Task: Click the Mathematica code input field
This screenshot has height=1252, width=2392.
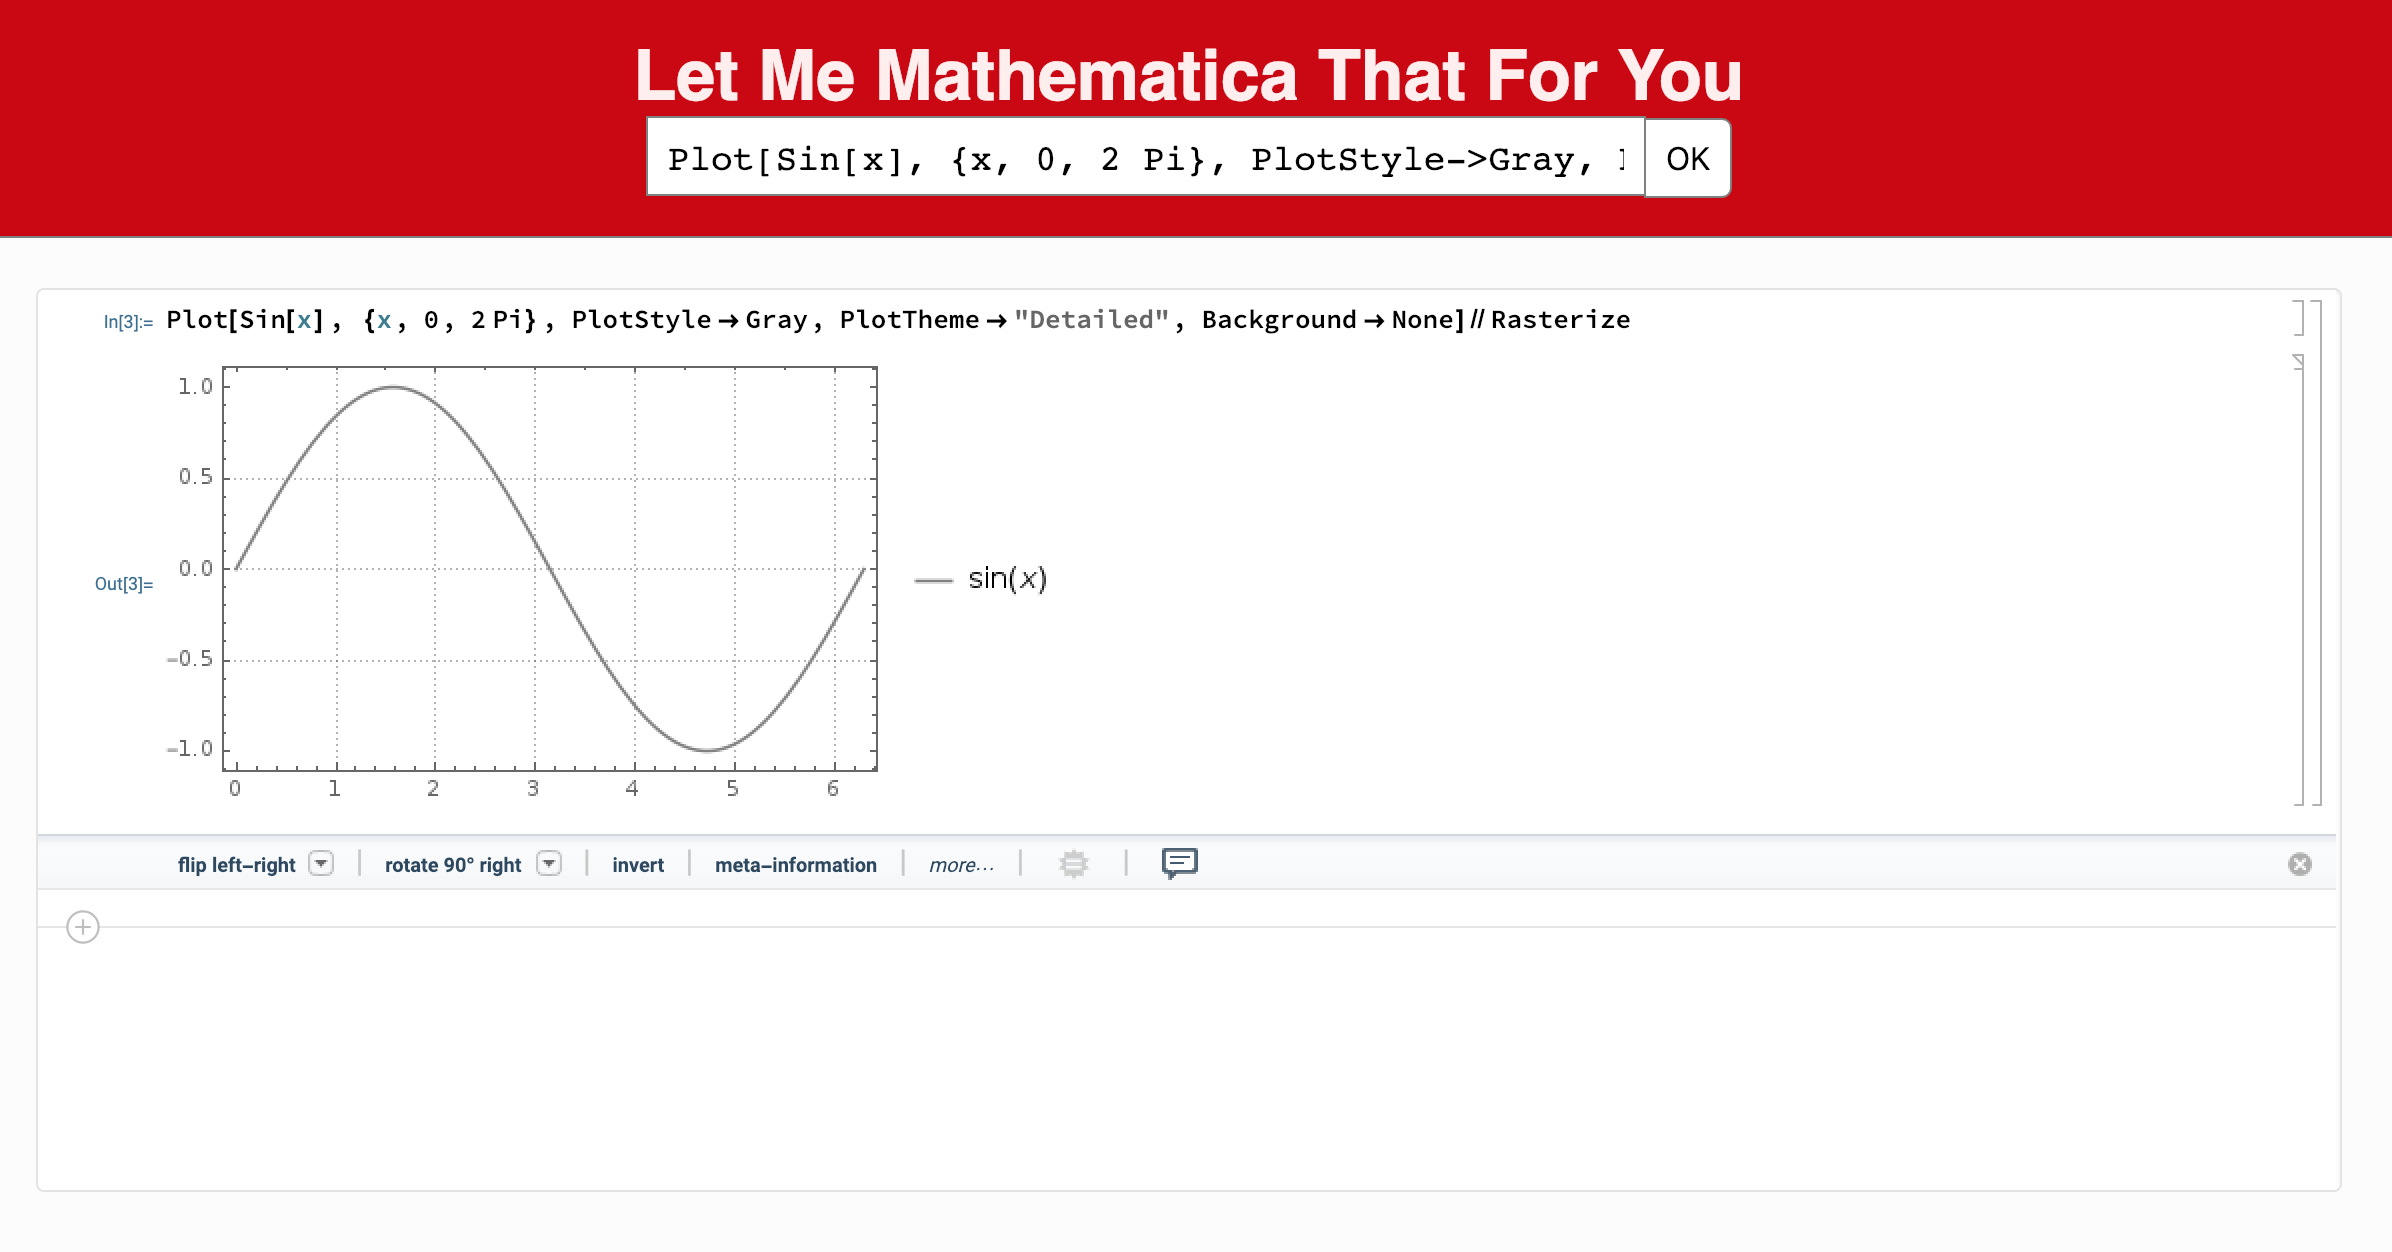Action: click(1144, 158)
